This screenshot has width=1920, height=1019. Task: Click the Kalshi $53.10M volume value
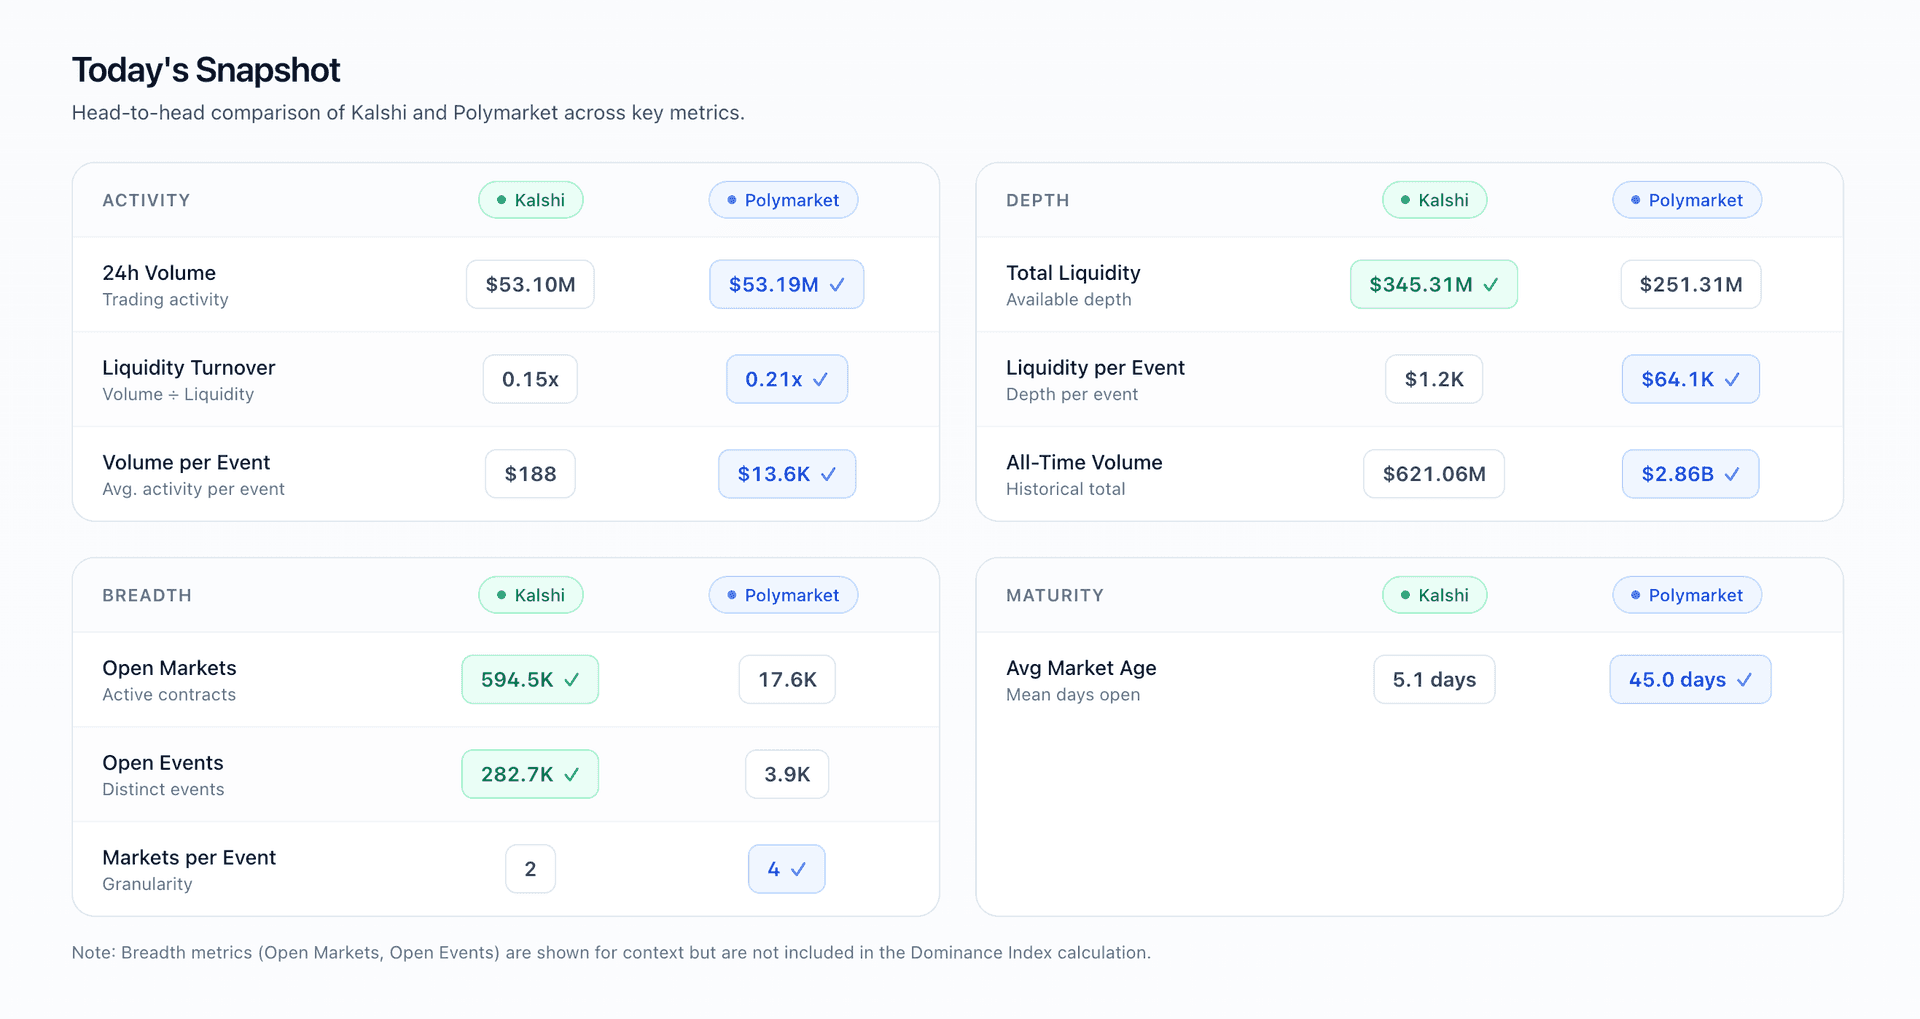[x=530, y=285]
